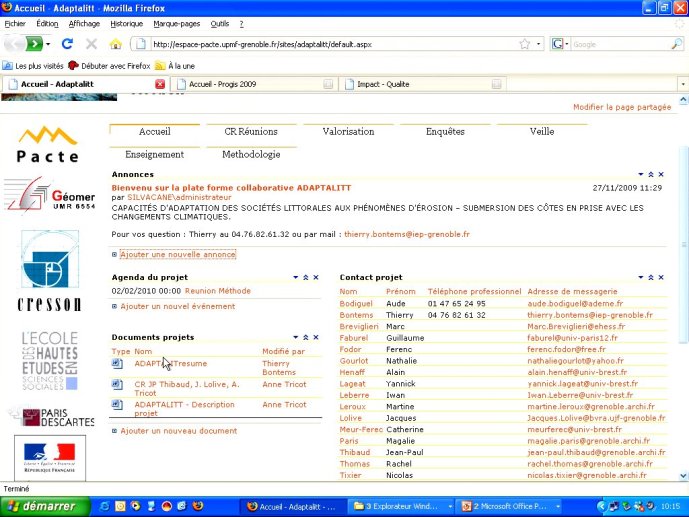Click the Pacte logo in the sidebar

(48, 144)
